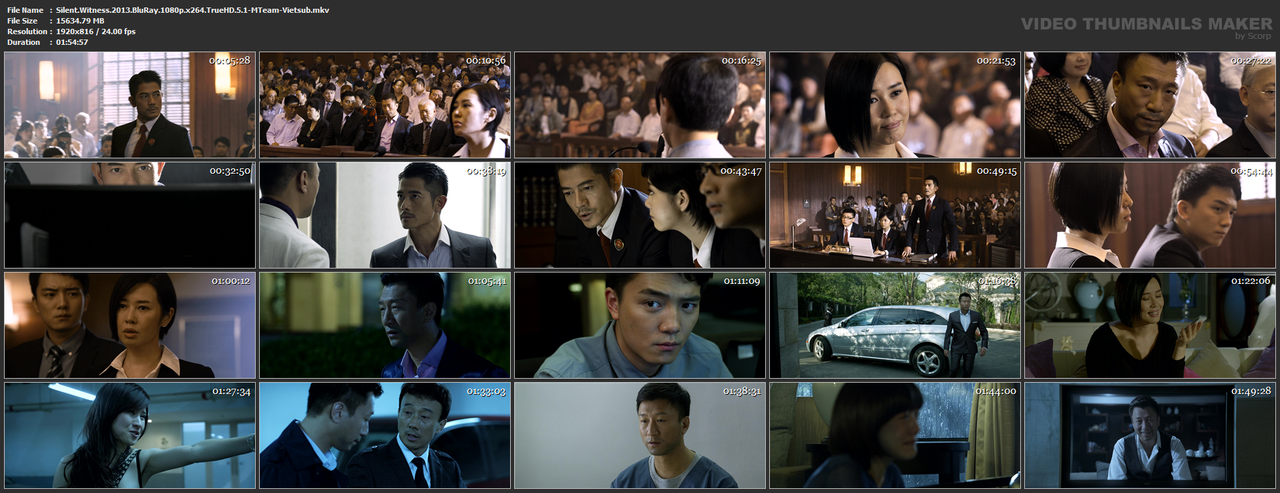Pick the thumbnail timestamped 01:11:09
1280x493 pixels.
(x=640, y=325)
